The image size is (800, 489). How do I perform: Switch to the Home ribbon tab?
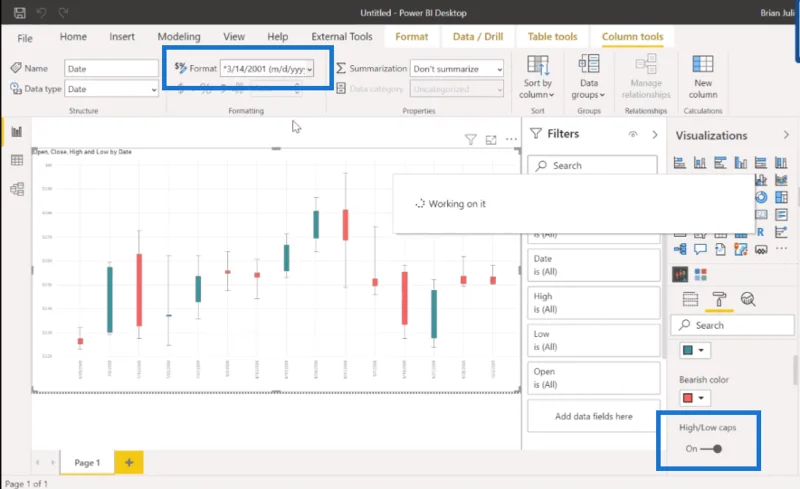pos(73,37)
